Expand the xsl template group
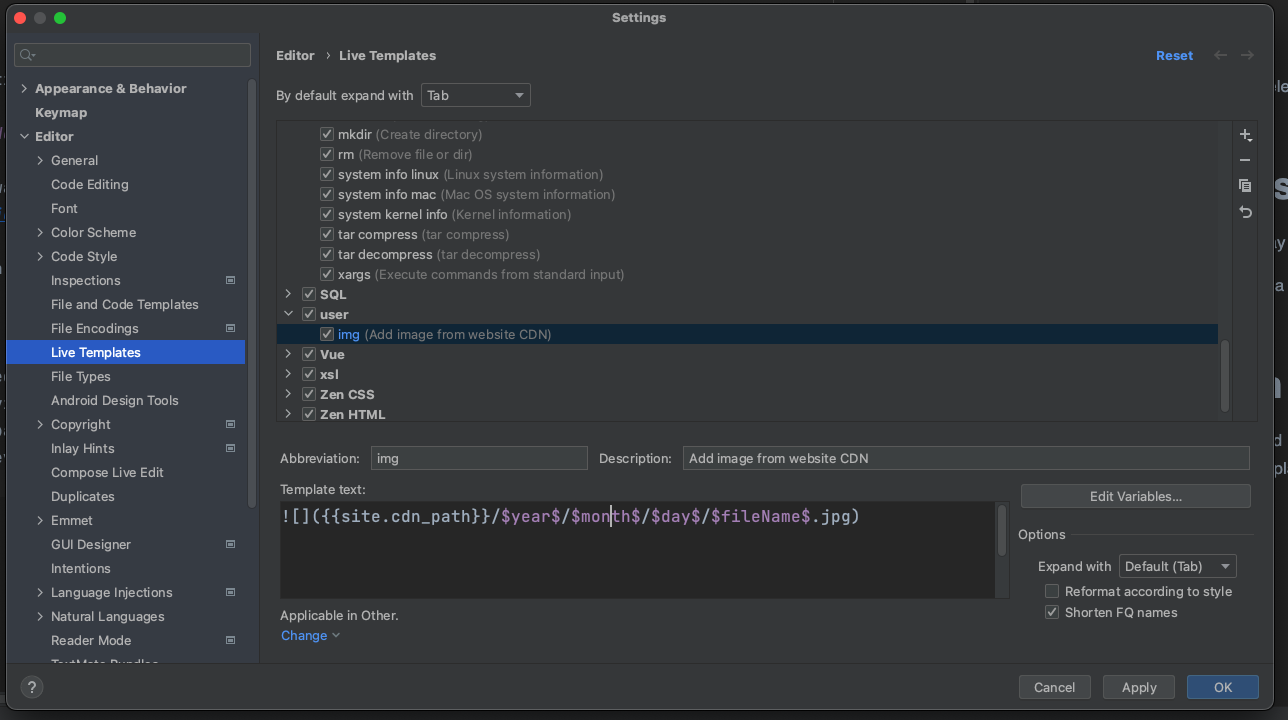This screenshot has width=1288, height=720. 288,374
